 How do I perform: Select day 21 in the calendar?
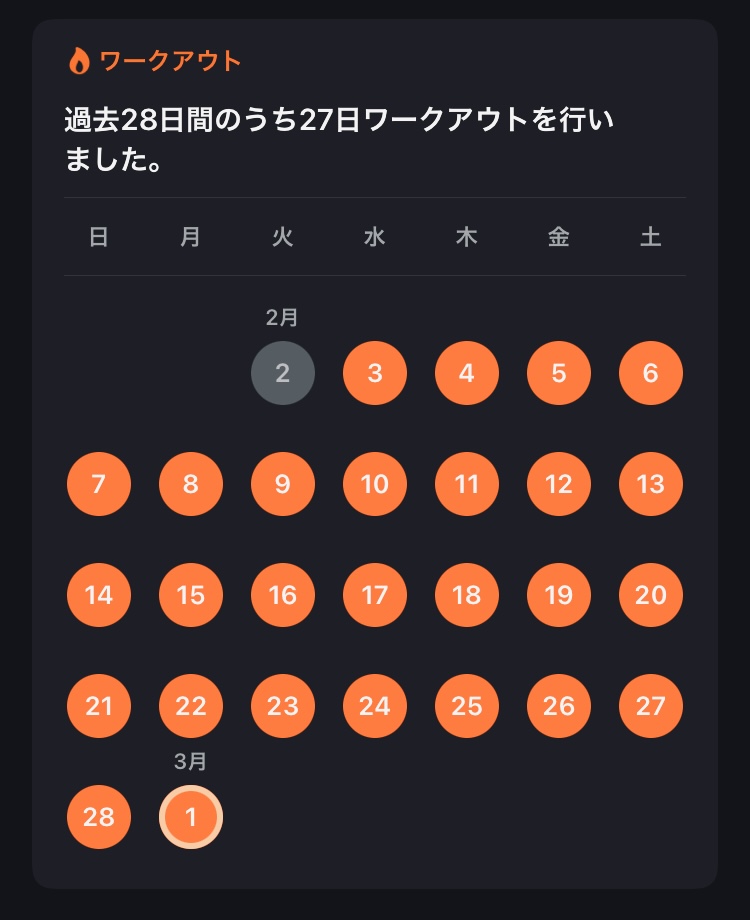[x=99, y=706]
